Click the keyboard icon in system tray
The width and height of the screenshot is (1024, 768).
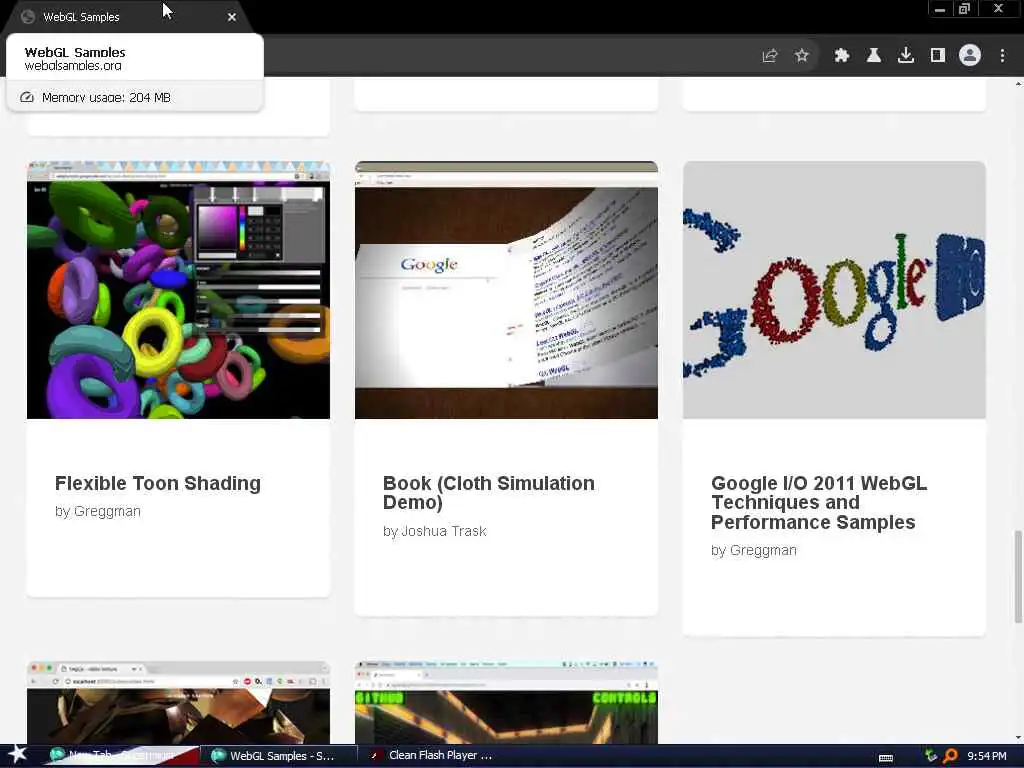click(886, 758)
